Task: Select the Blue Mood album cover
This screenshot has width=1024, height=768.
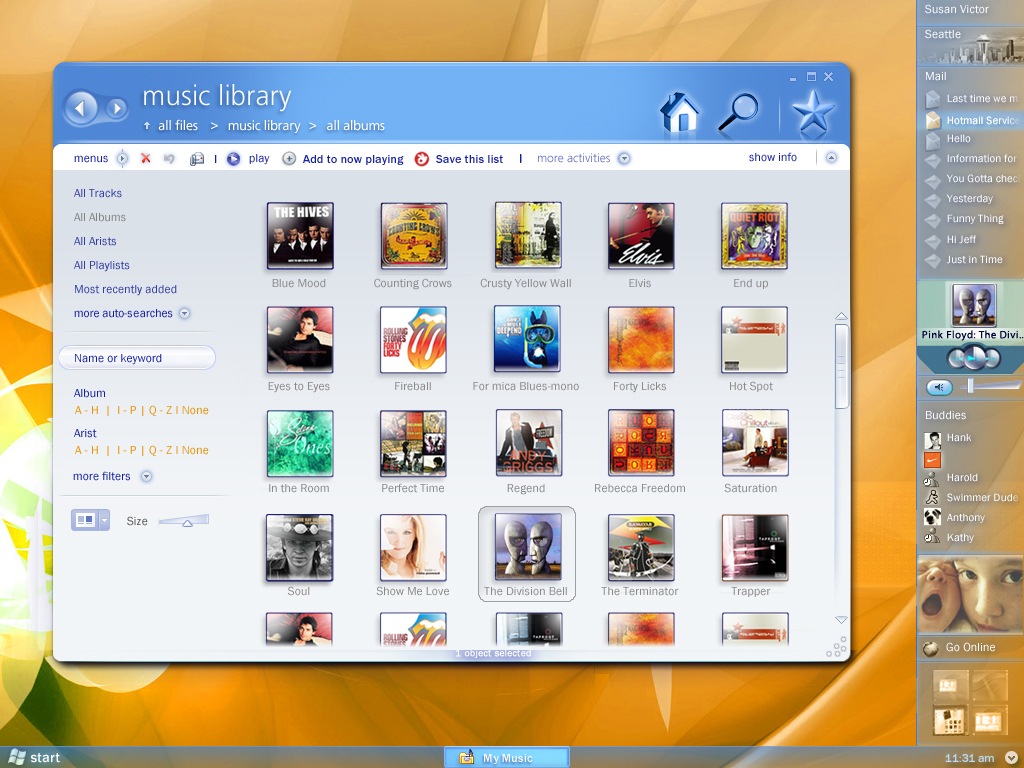Action: (x=300, y=236)
